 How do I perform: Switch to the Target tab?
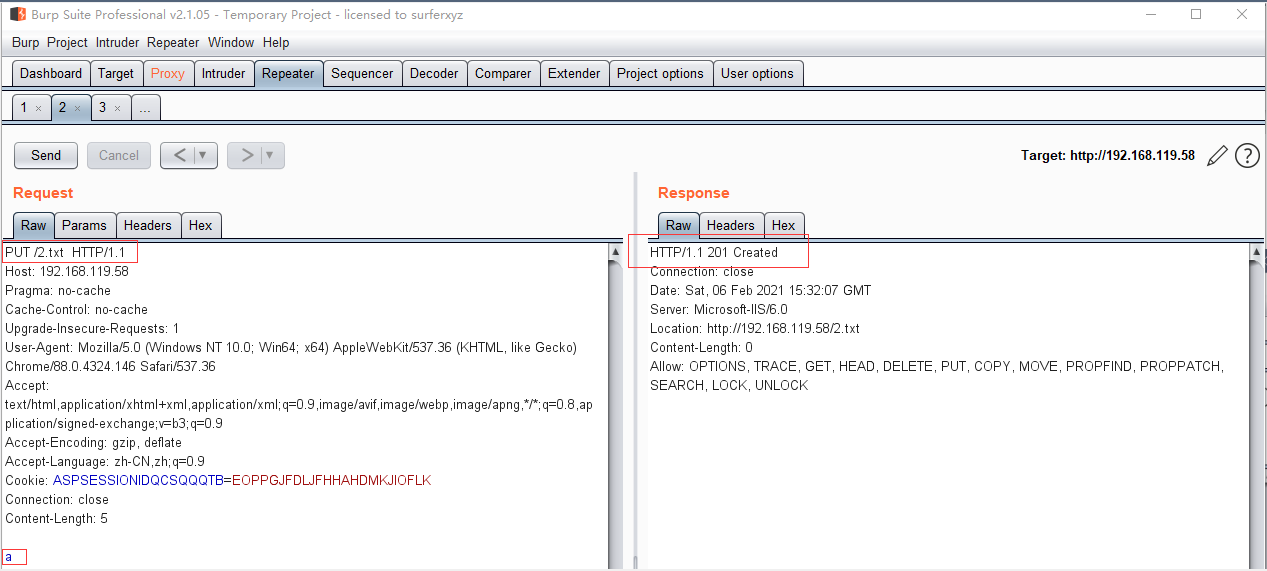[x=116, y=73]
